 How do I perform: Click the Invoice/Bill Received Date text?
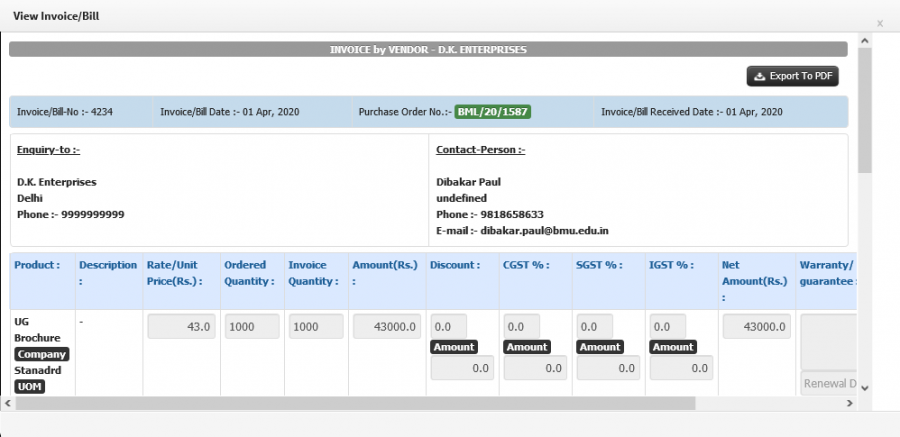click(692, 112)
